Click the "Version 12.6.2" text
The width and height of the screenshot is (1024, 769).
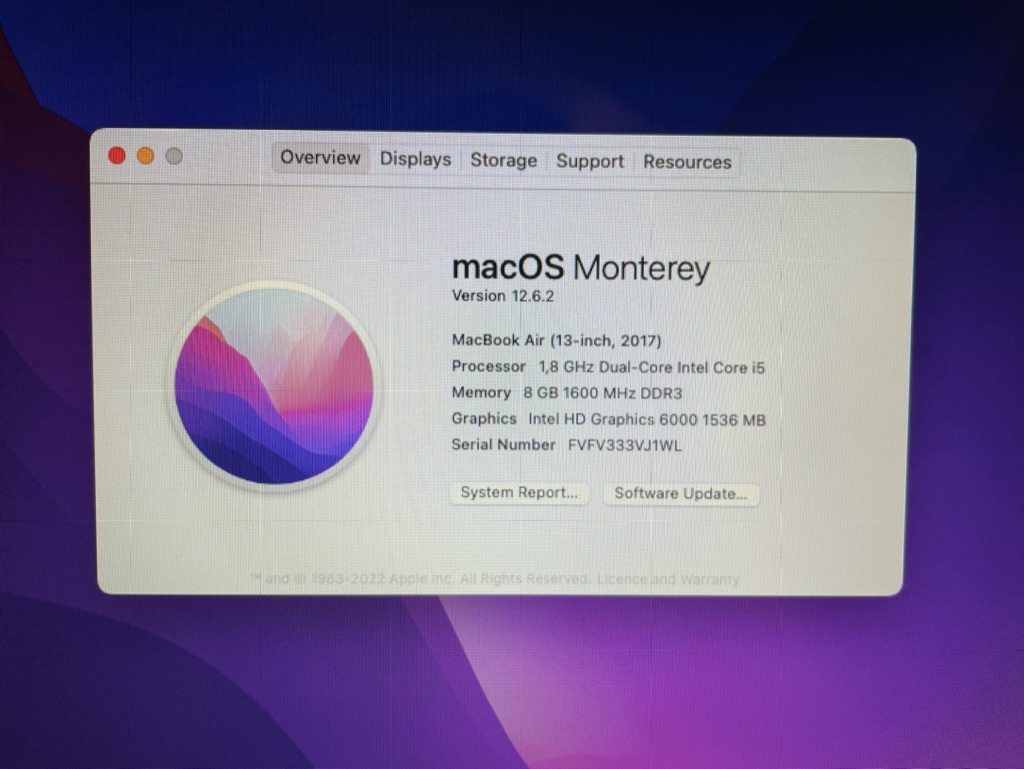[503, 296]
